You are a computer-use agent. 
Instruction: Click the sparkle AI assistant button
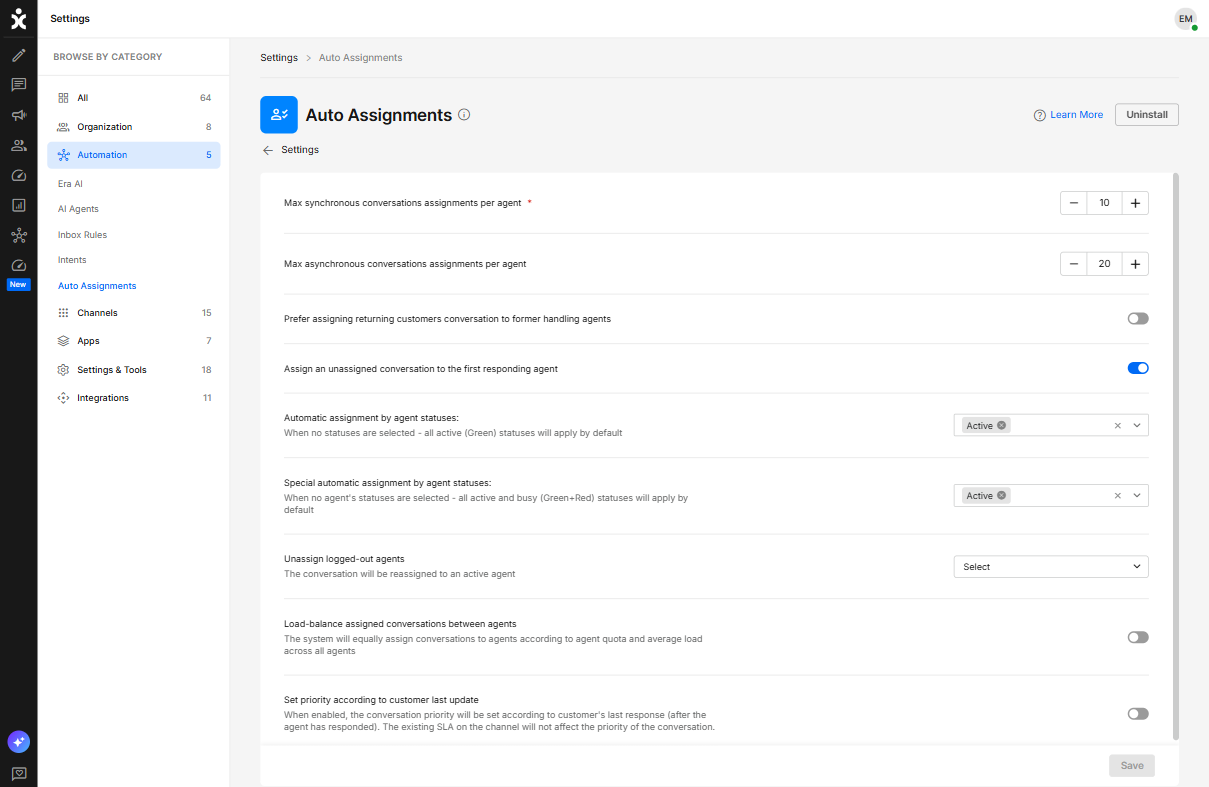pos(18,742)
